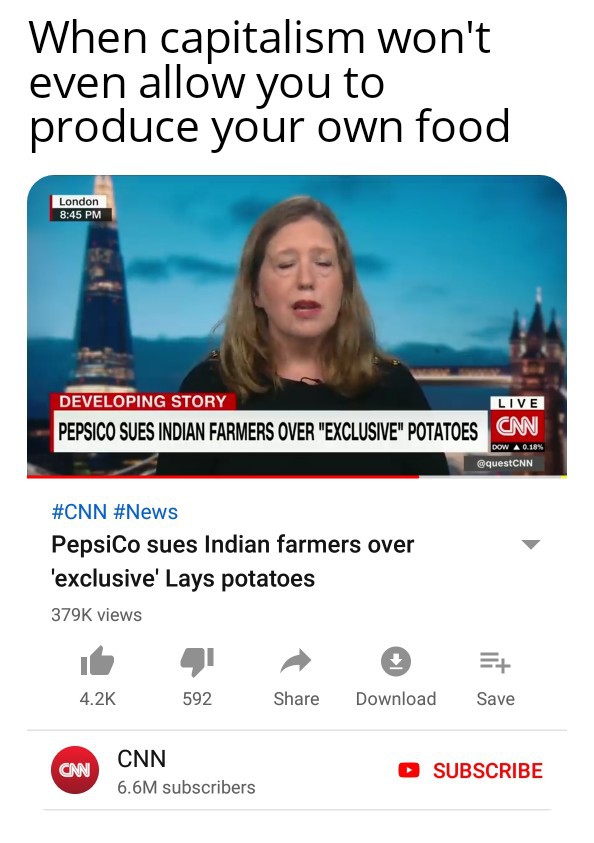Click the video title PepsiCo sues Indian farmers

pyautogui.click(x=233, y=561)
